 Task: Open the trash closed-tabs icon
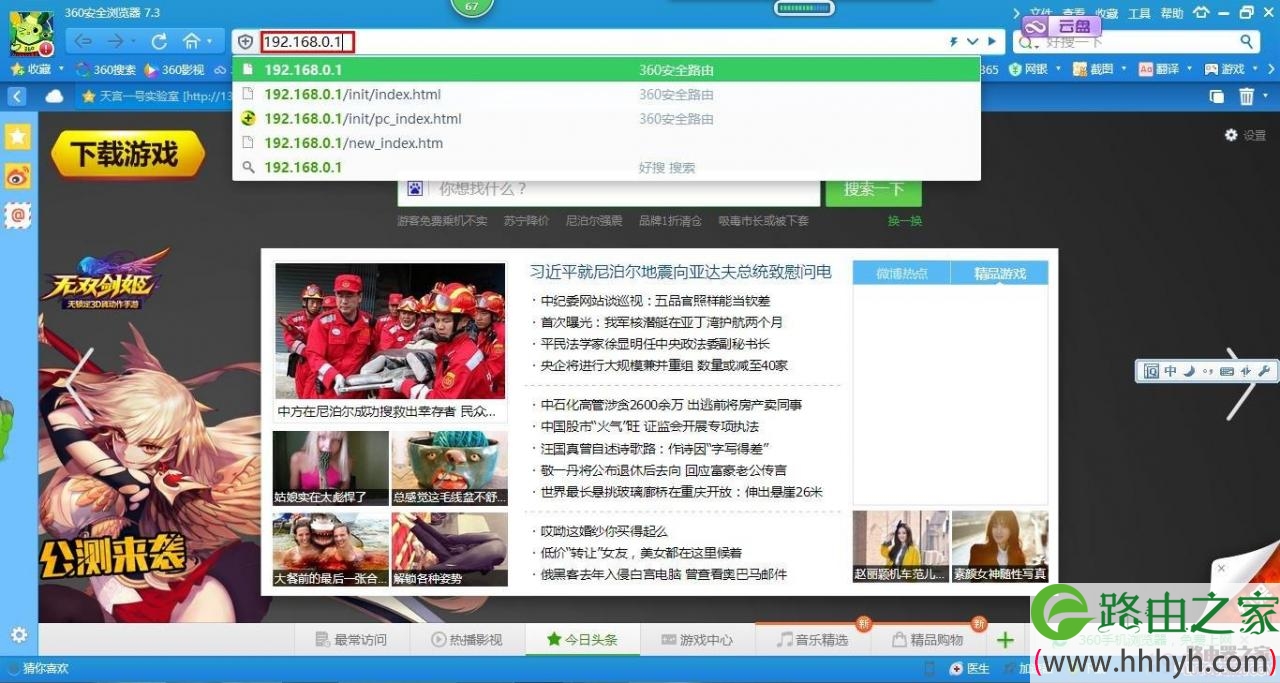coord(1246,96)
